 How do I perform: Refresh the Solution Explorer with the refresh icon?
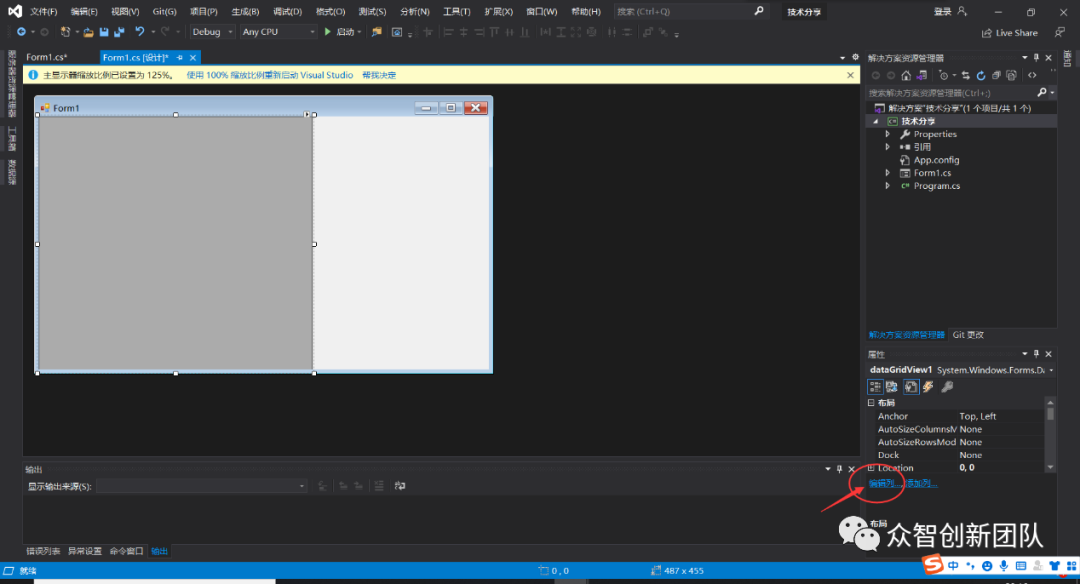click(x=981, y=75)
